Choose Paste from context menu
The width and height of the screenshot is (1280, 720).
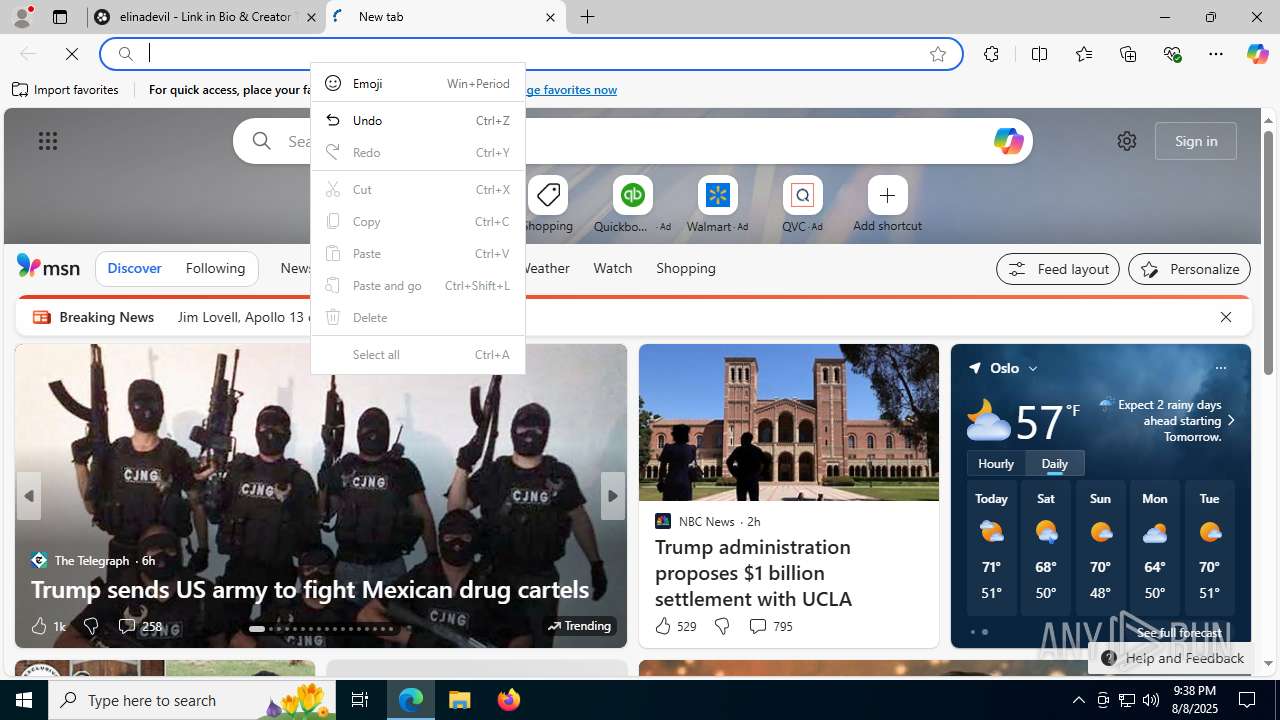tap(418, 253)
